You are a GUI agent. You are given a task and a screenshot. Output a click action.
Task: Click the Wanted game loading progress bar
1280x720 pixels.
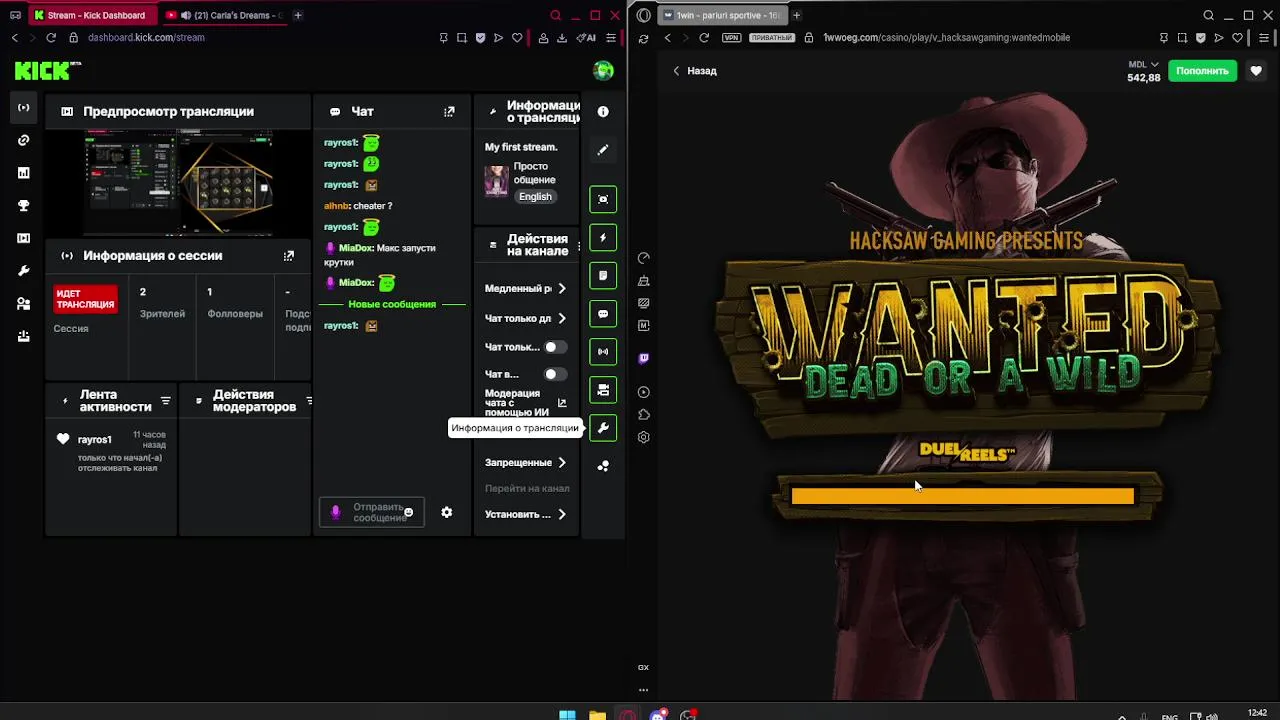click(x=962, y=496)
